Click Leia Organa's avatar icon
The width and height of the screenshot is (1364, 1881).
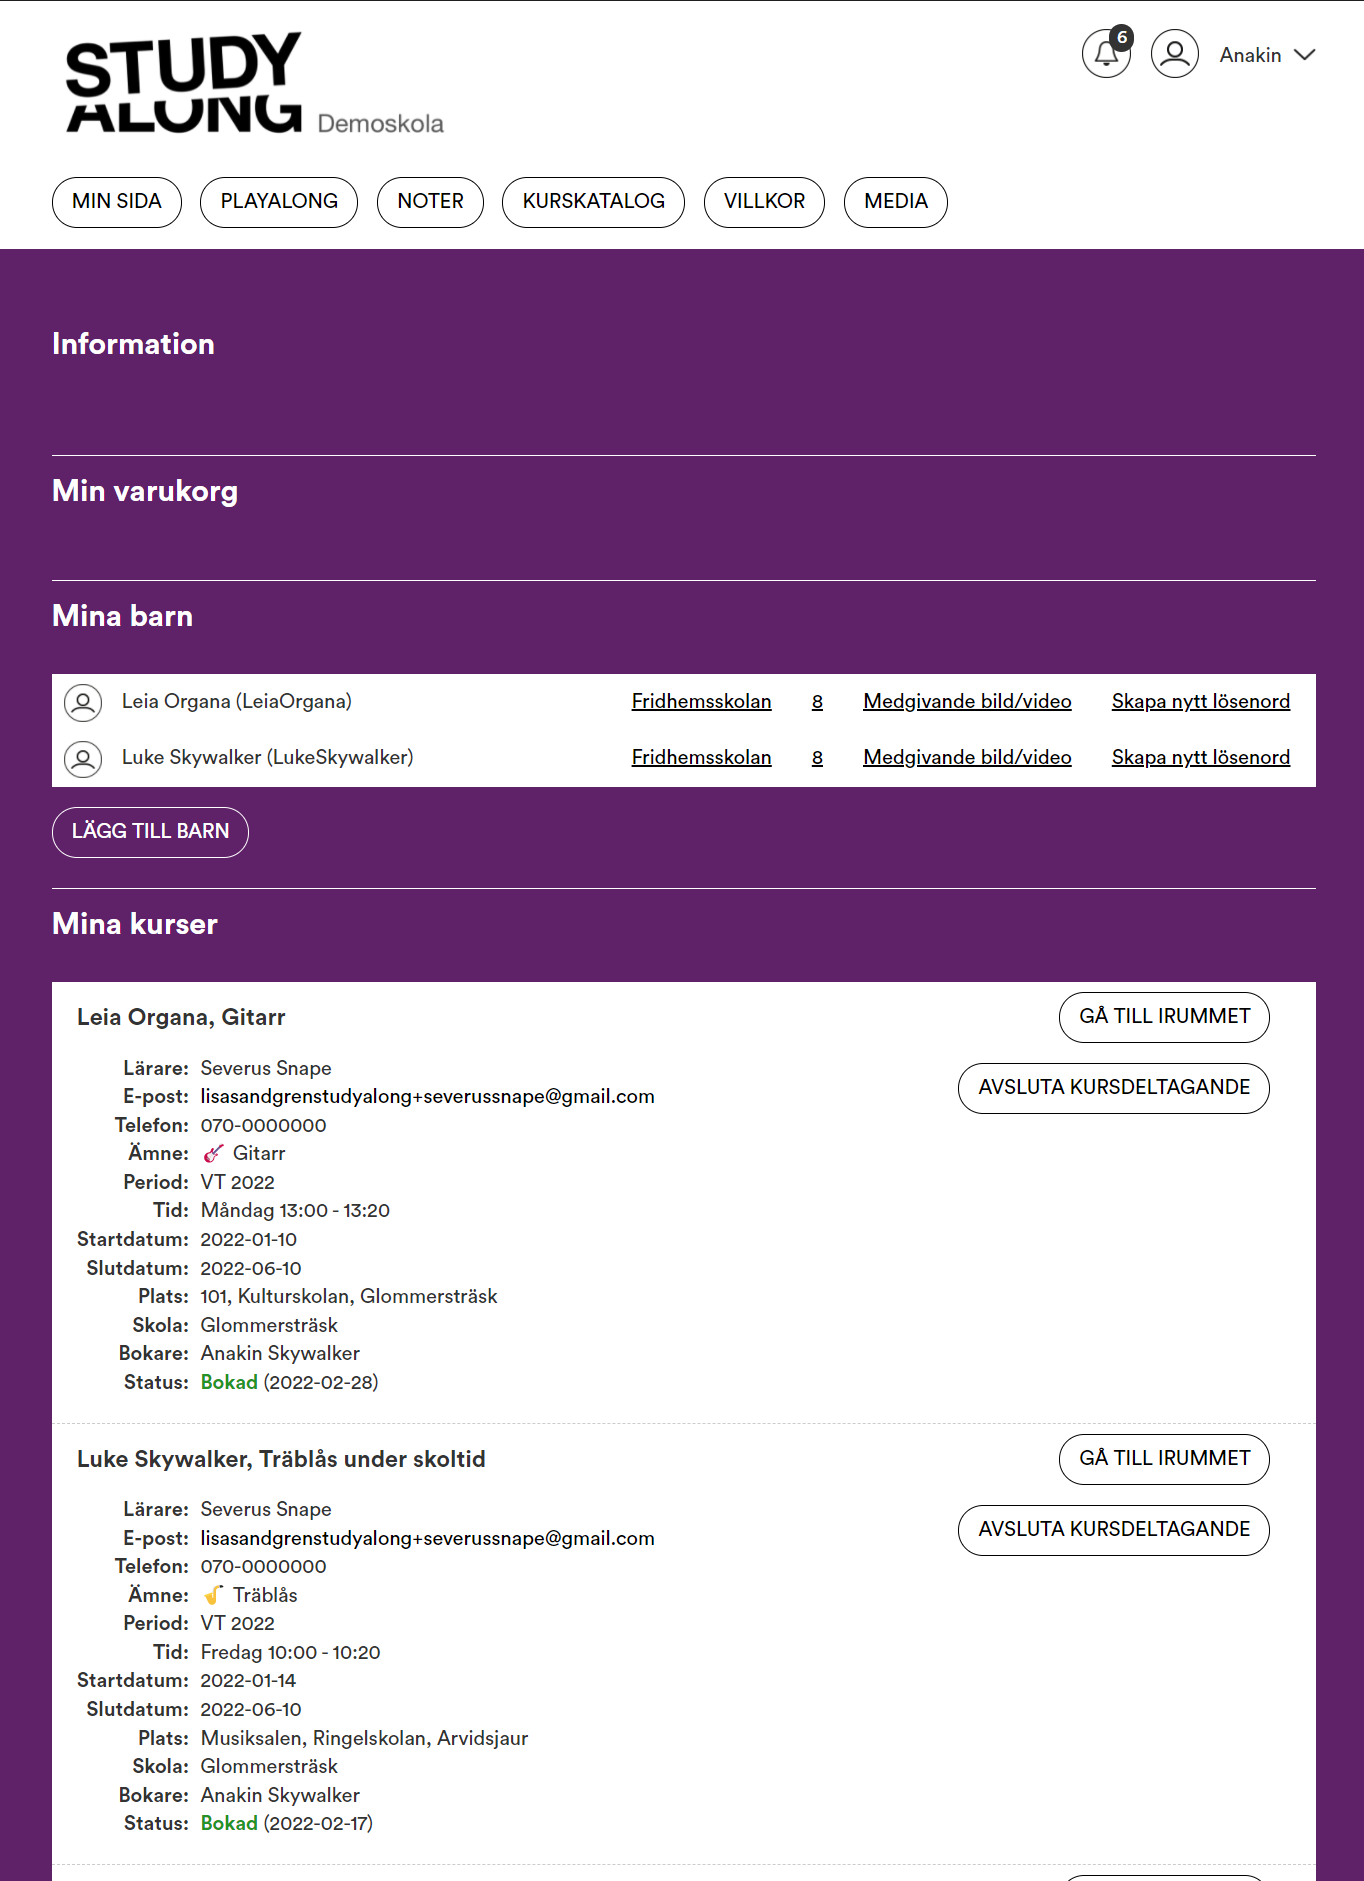coord(83,703)
